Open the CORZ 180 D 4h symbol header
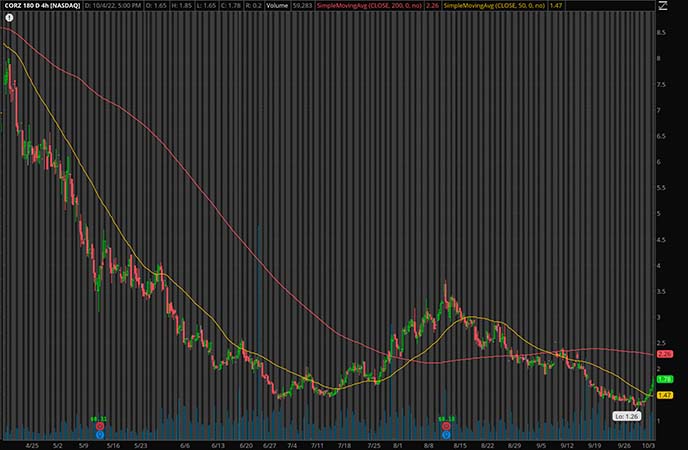The image size is (688, 450). tap(40, 6)
